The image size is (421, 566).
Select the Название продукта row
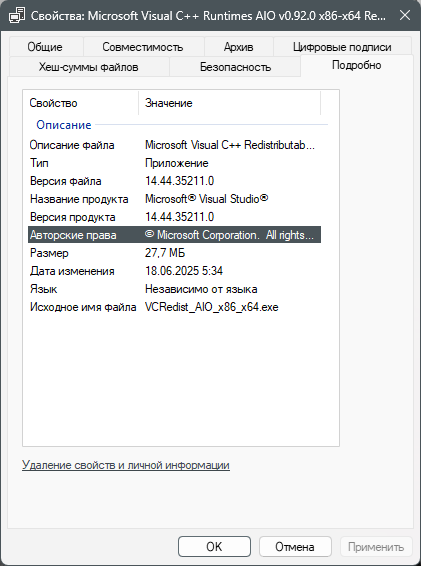point(174,199)
